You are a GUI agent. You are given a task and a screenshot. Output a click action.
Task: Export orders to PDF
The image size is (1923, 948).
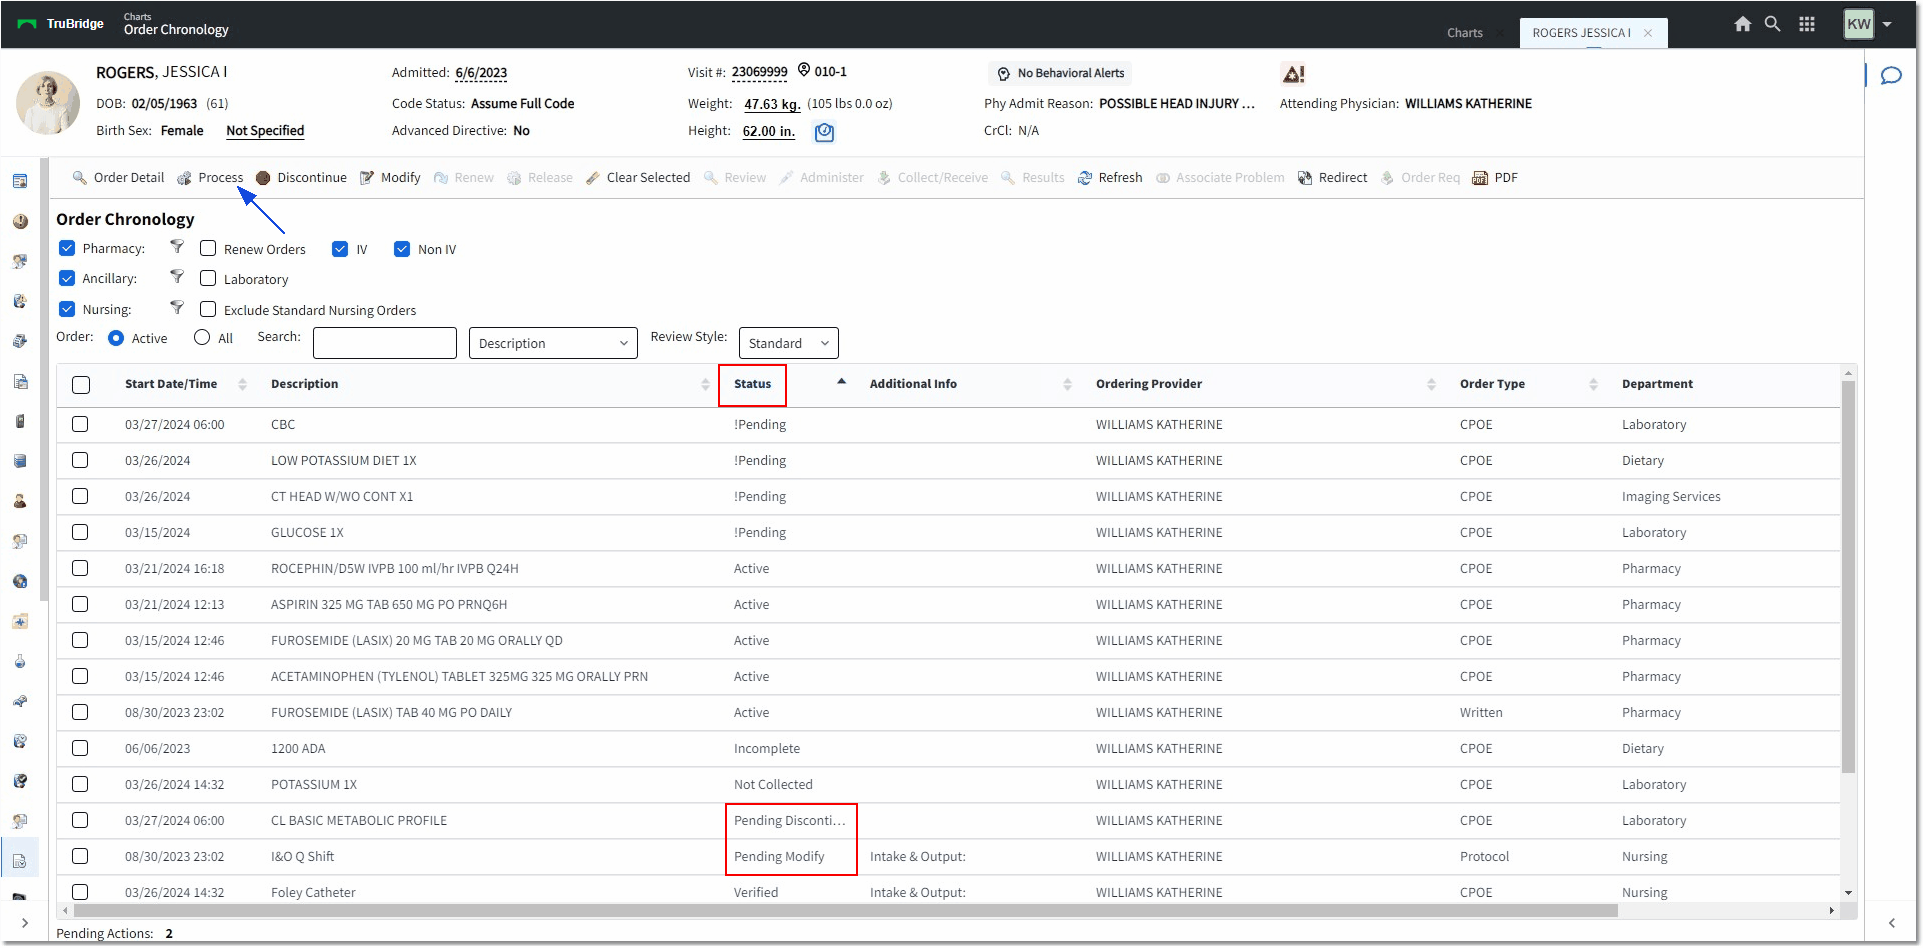1495,178
